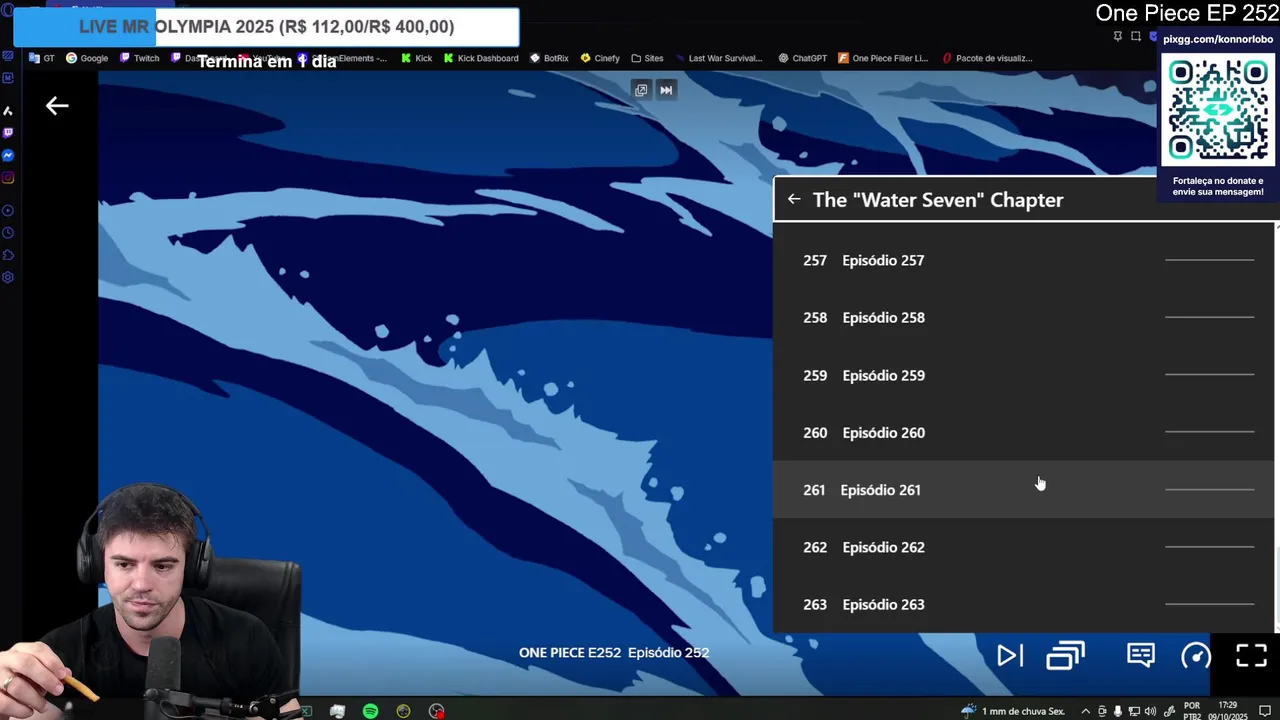Open the GT bookmark

tap(42, 58)
